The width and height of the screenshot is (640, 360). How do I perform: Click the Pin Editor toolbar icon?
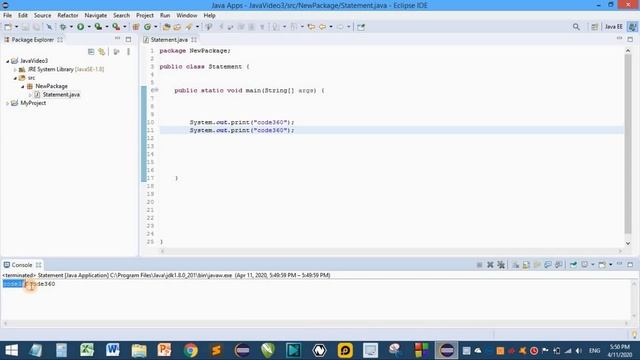coord(361,27)
